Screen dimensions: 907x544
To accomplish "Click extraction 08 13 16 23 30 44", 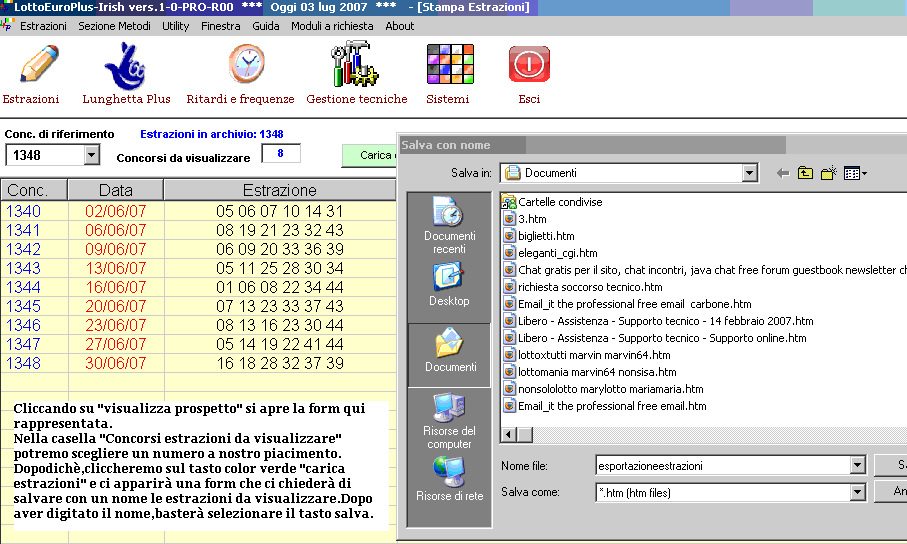I will pos(280,325).
